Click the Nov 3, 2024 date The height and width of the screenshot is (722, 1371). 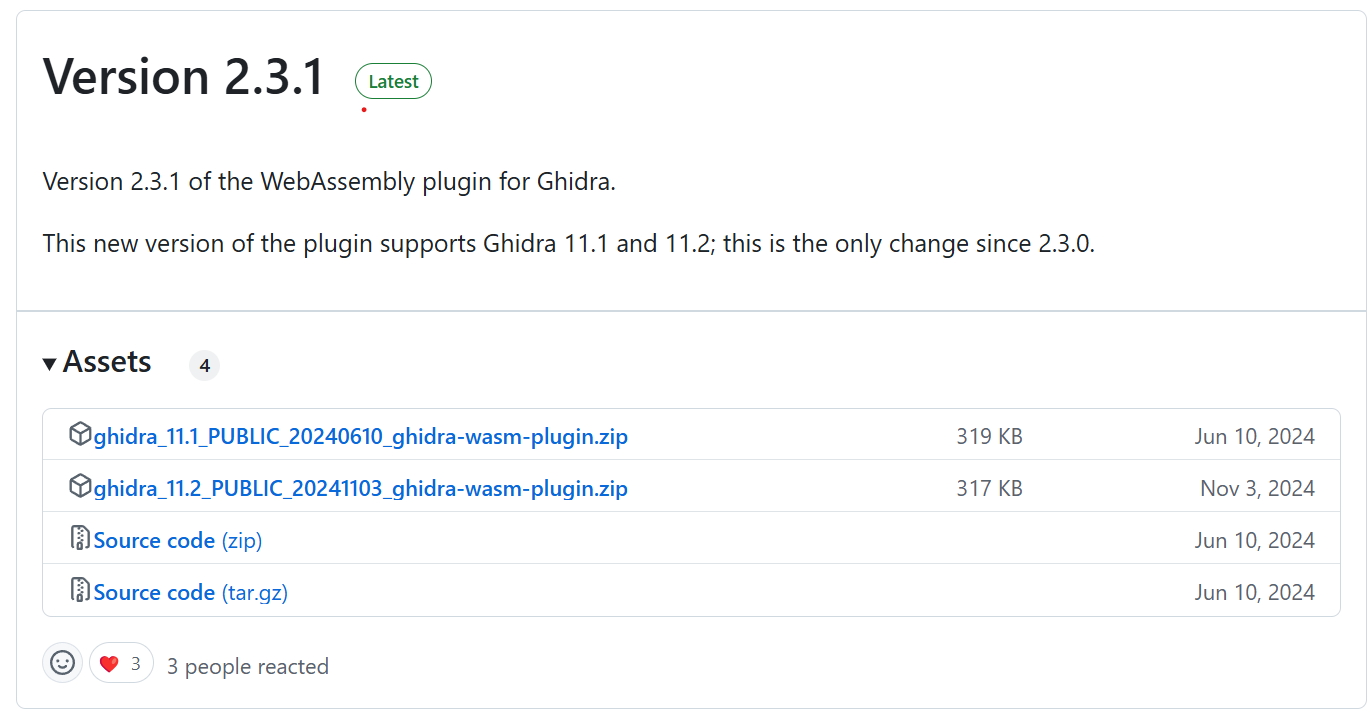(x=1257, y=489)
